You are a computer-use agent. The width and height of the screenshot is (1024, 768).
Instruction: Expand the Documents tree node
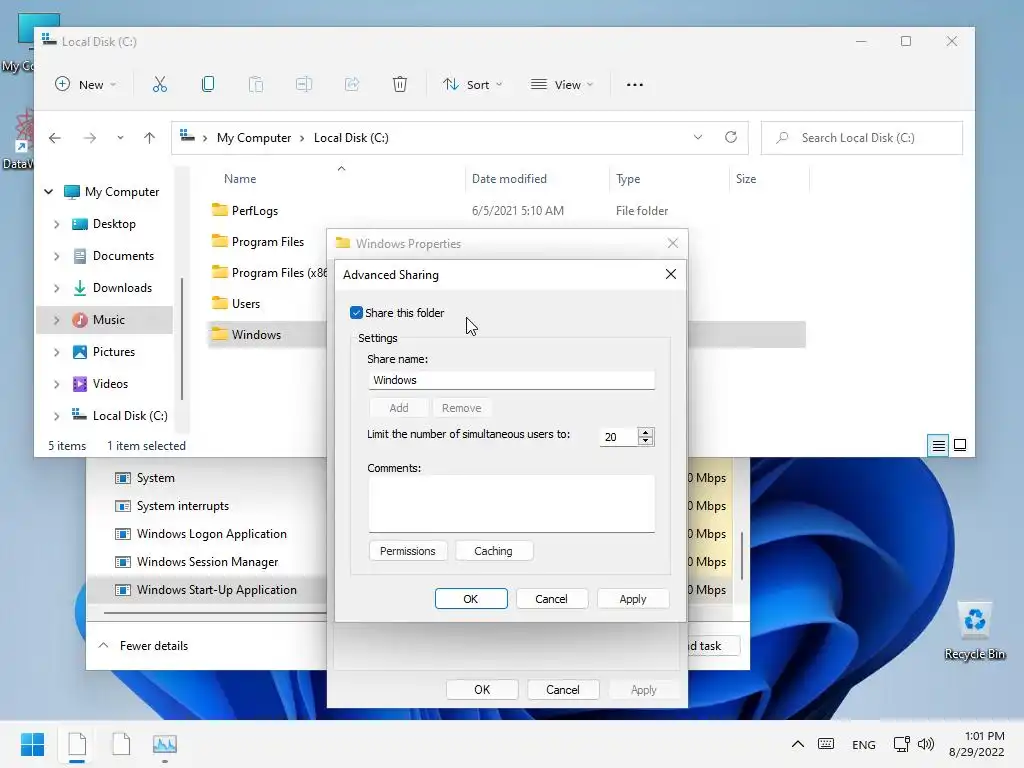pyautogui.click(x=56, y=256)
